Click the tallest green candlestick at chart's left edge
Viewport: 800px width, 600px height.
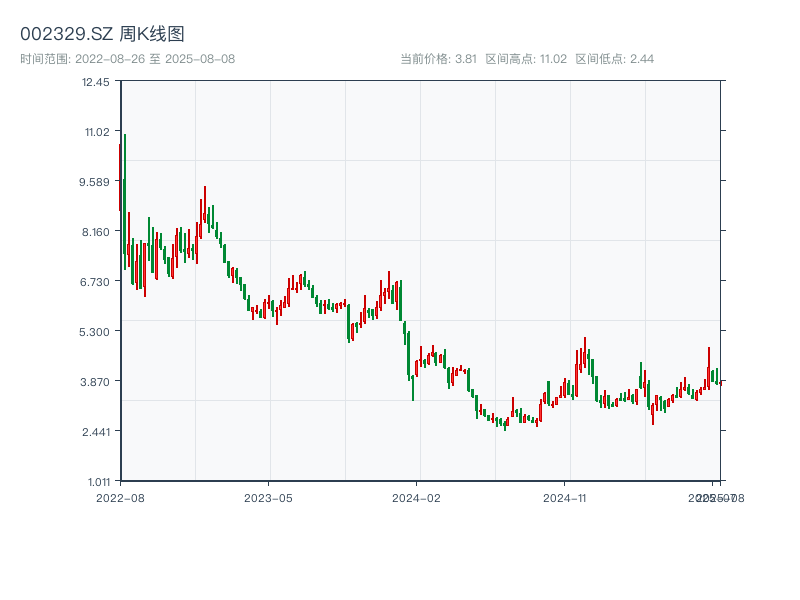click(x=124, y=200)
